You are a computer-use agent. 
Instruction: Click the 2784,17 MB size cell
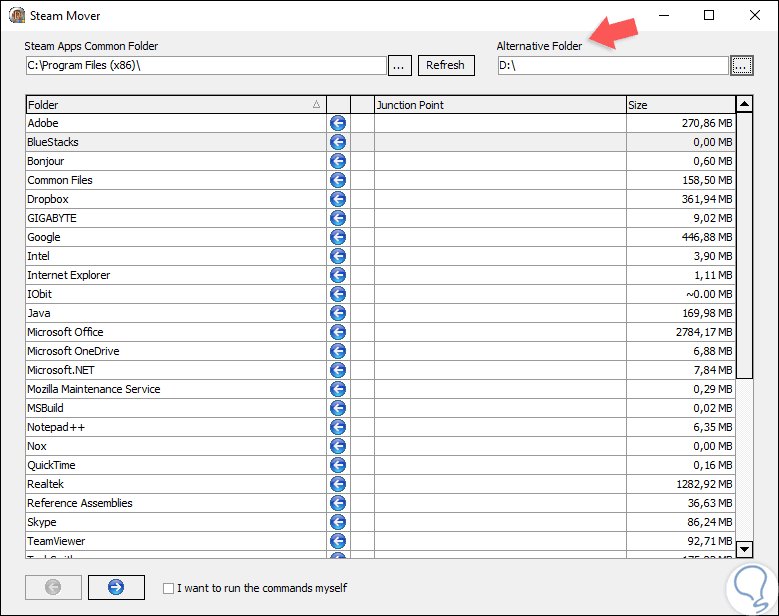[681, 332]
